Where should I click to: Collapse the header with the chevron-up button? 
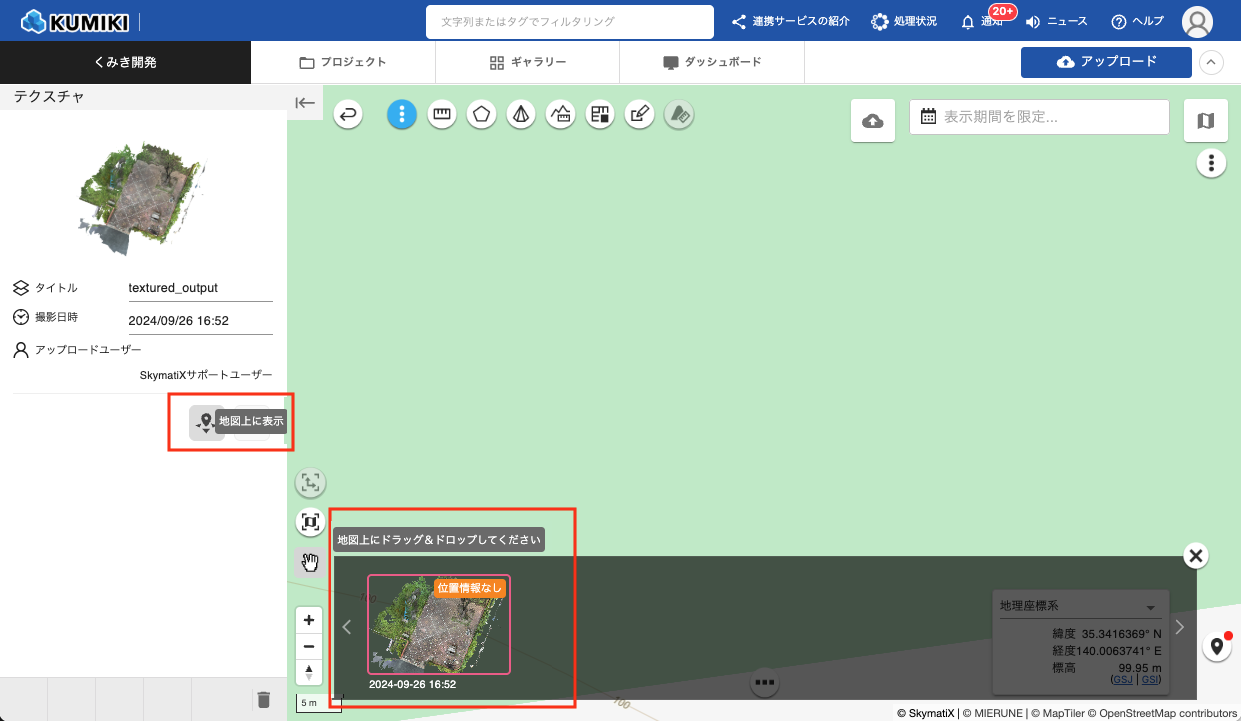pyautogui.click(x=1211, y=62)
